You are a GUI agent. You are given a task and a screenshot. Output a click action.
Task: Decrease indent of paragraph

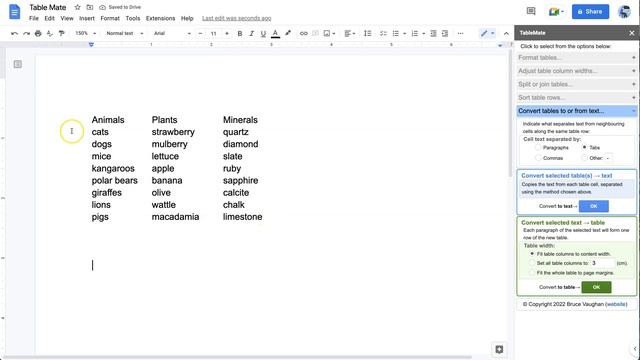coord(433,33)
